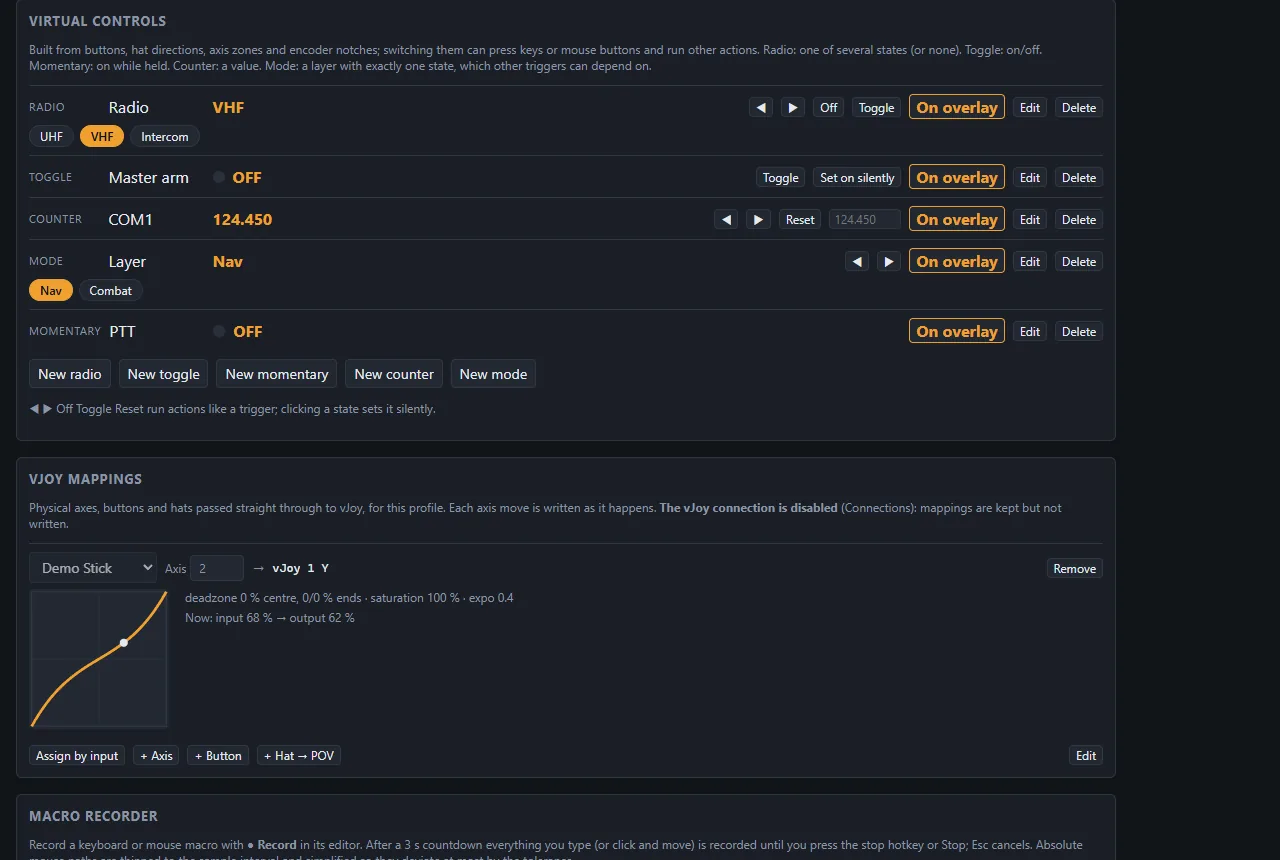1280x860 pixels.
Task: Add an Axis mapping
Action: point(156,755)
